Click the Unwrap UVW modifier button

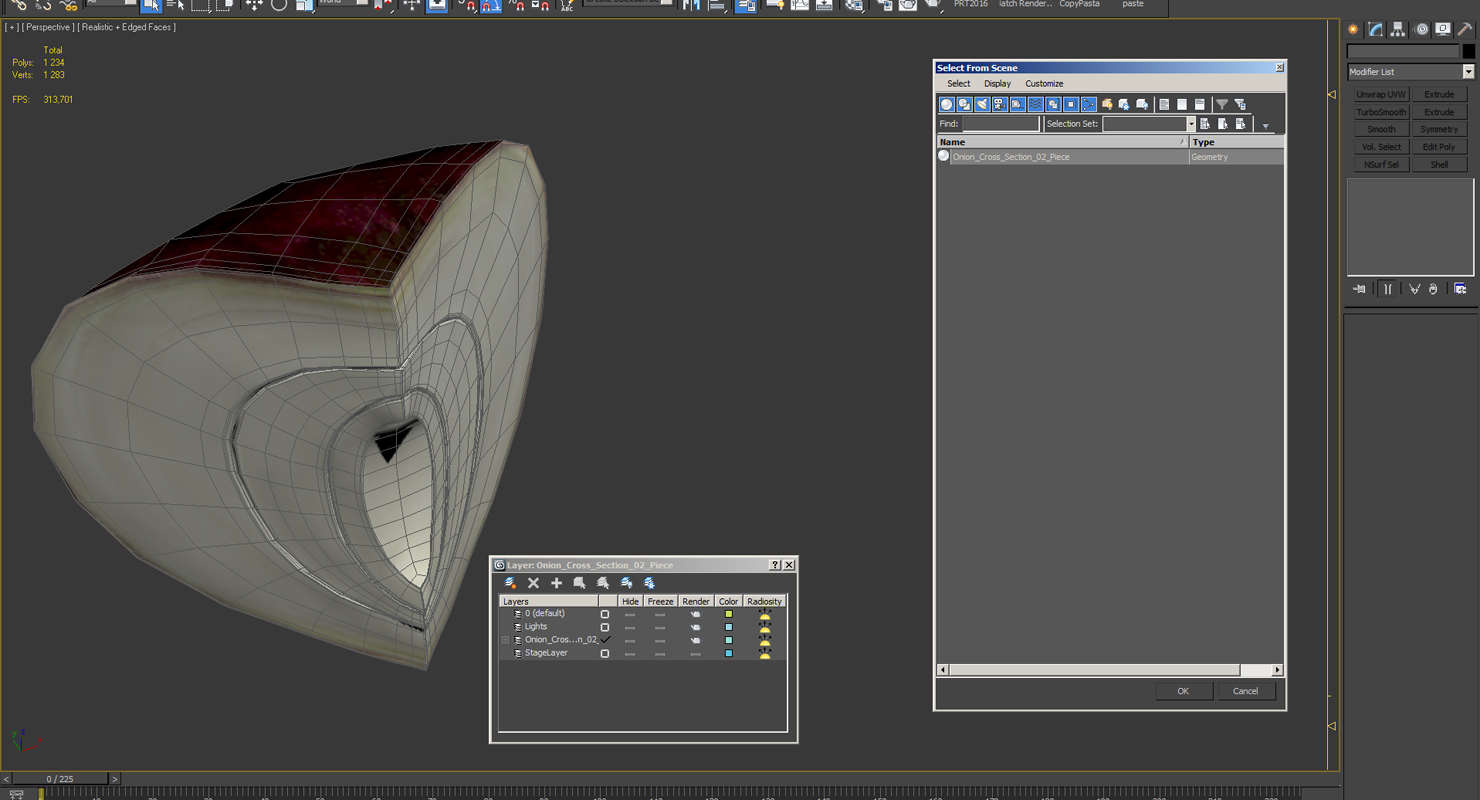coord(1381,95)
